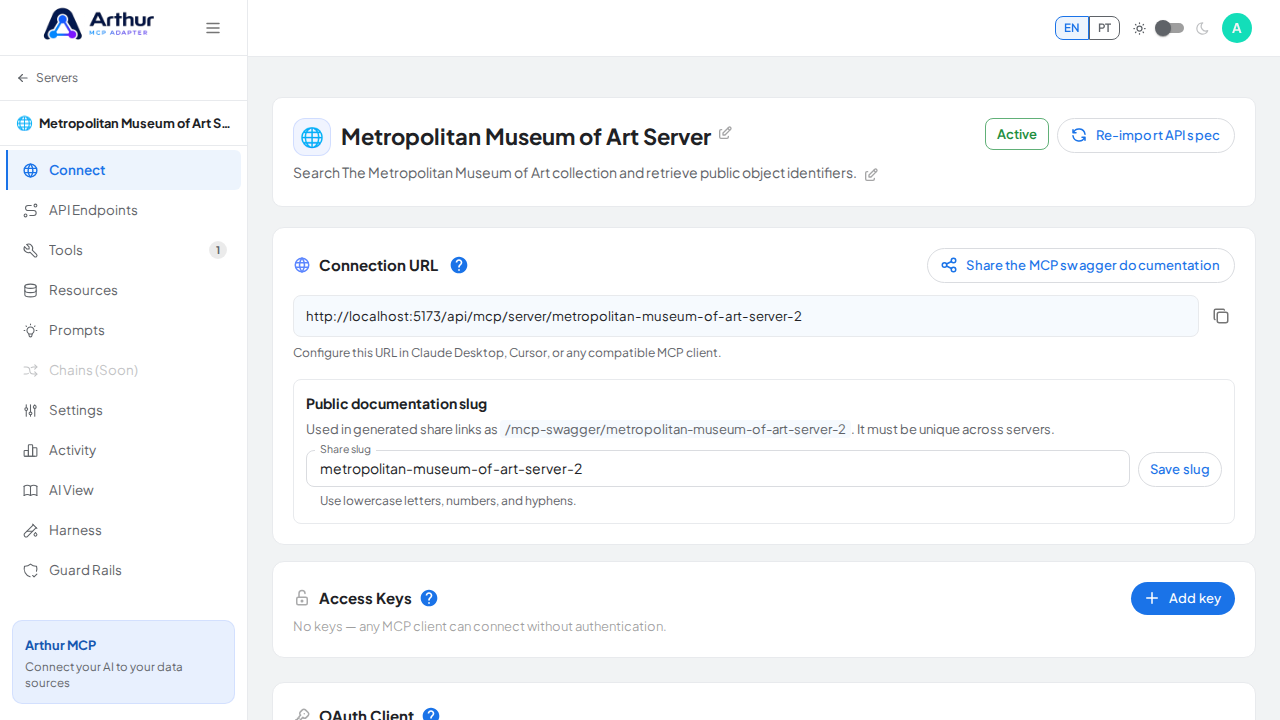This screenshot has height=720, width=1280.
Task: Click the Tools count badge
Action: coord(218,250)
